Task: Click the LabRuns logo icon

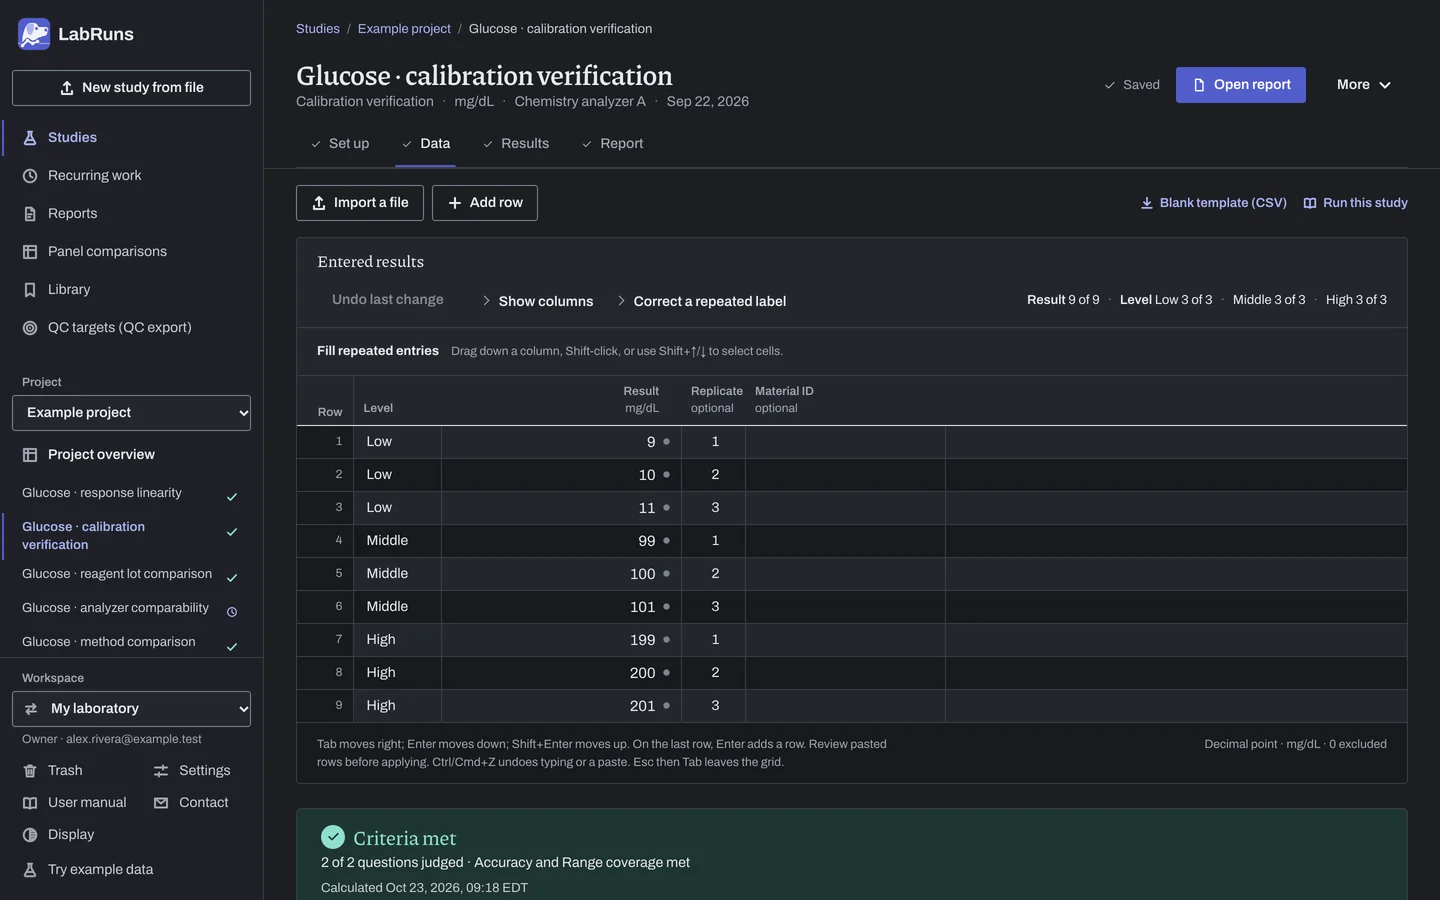Action: [34, 34]
